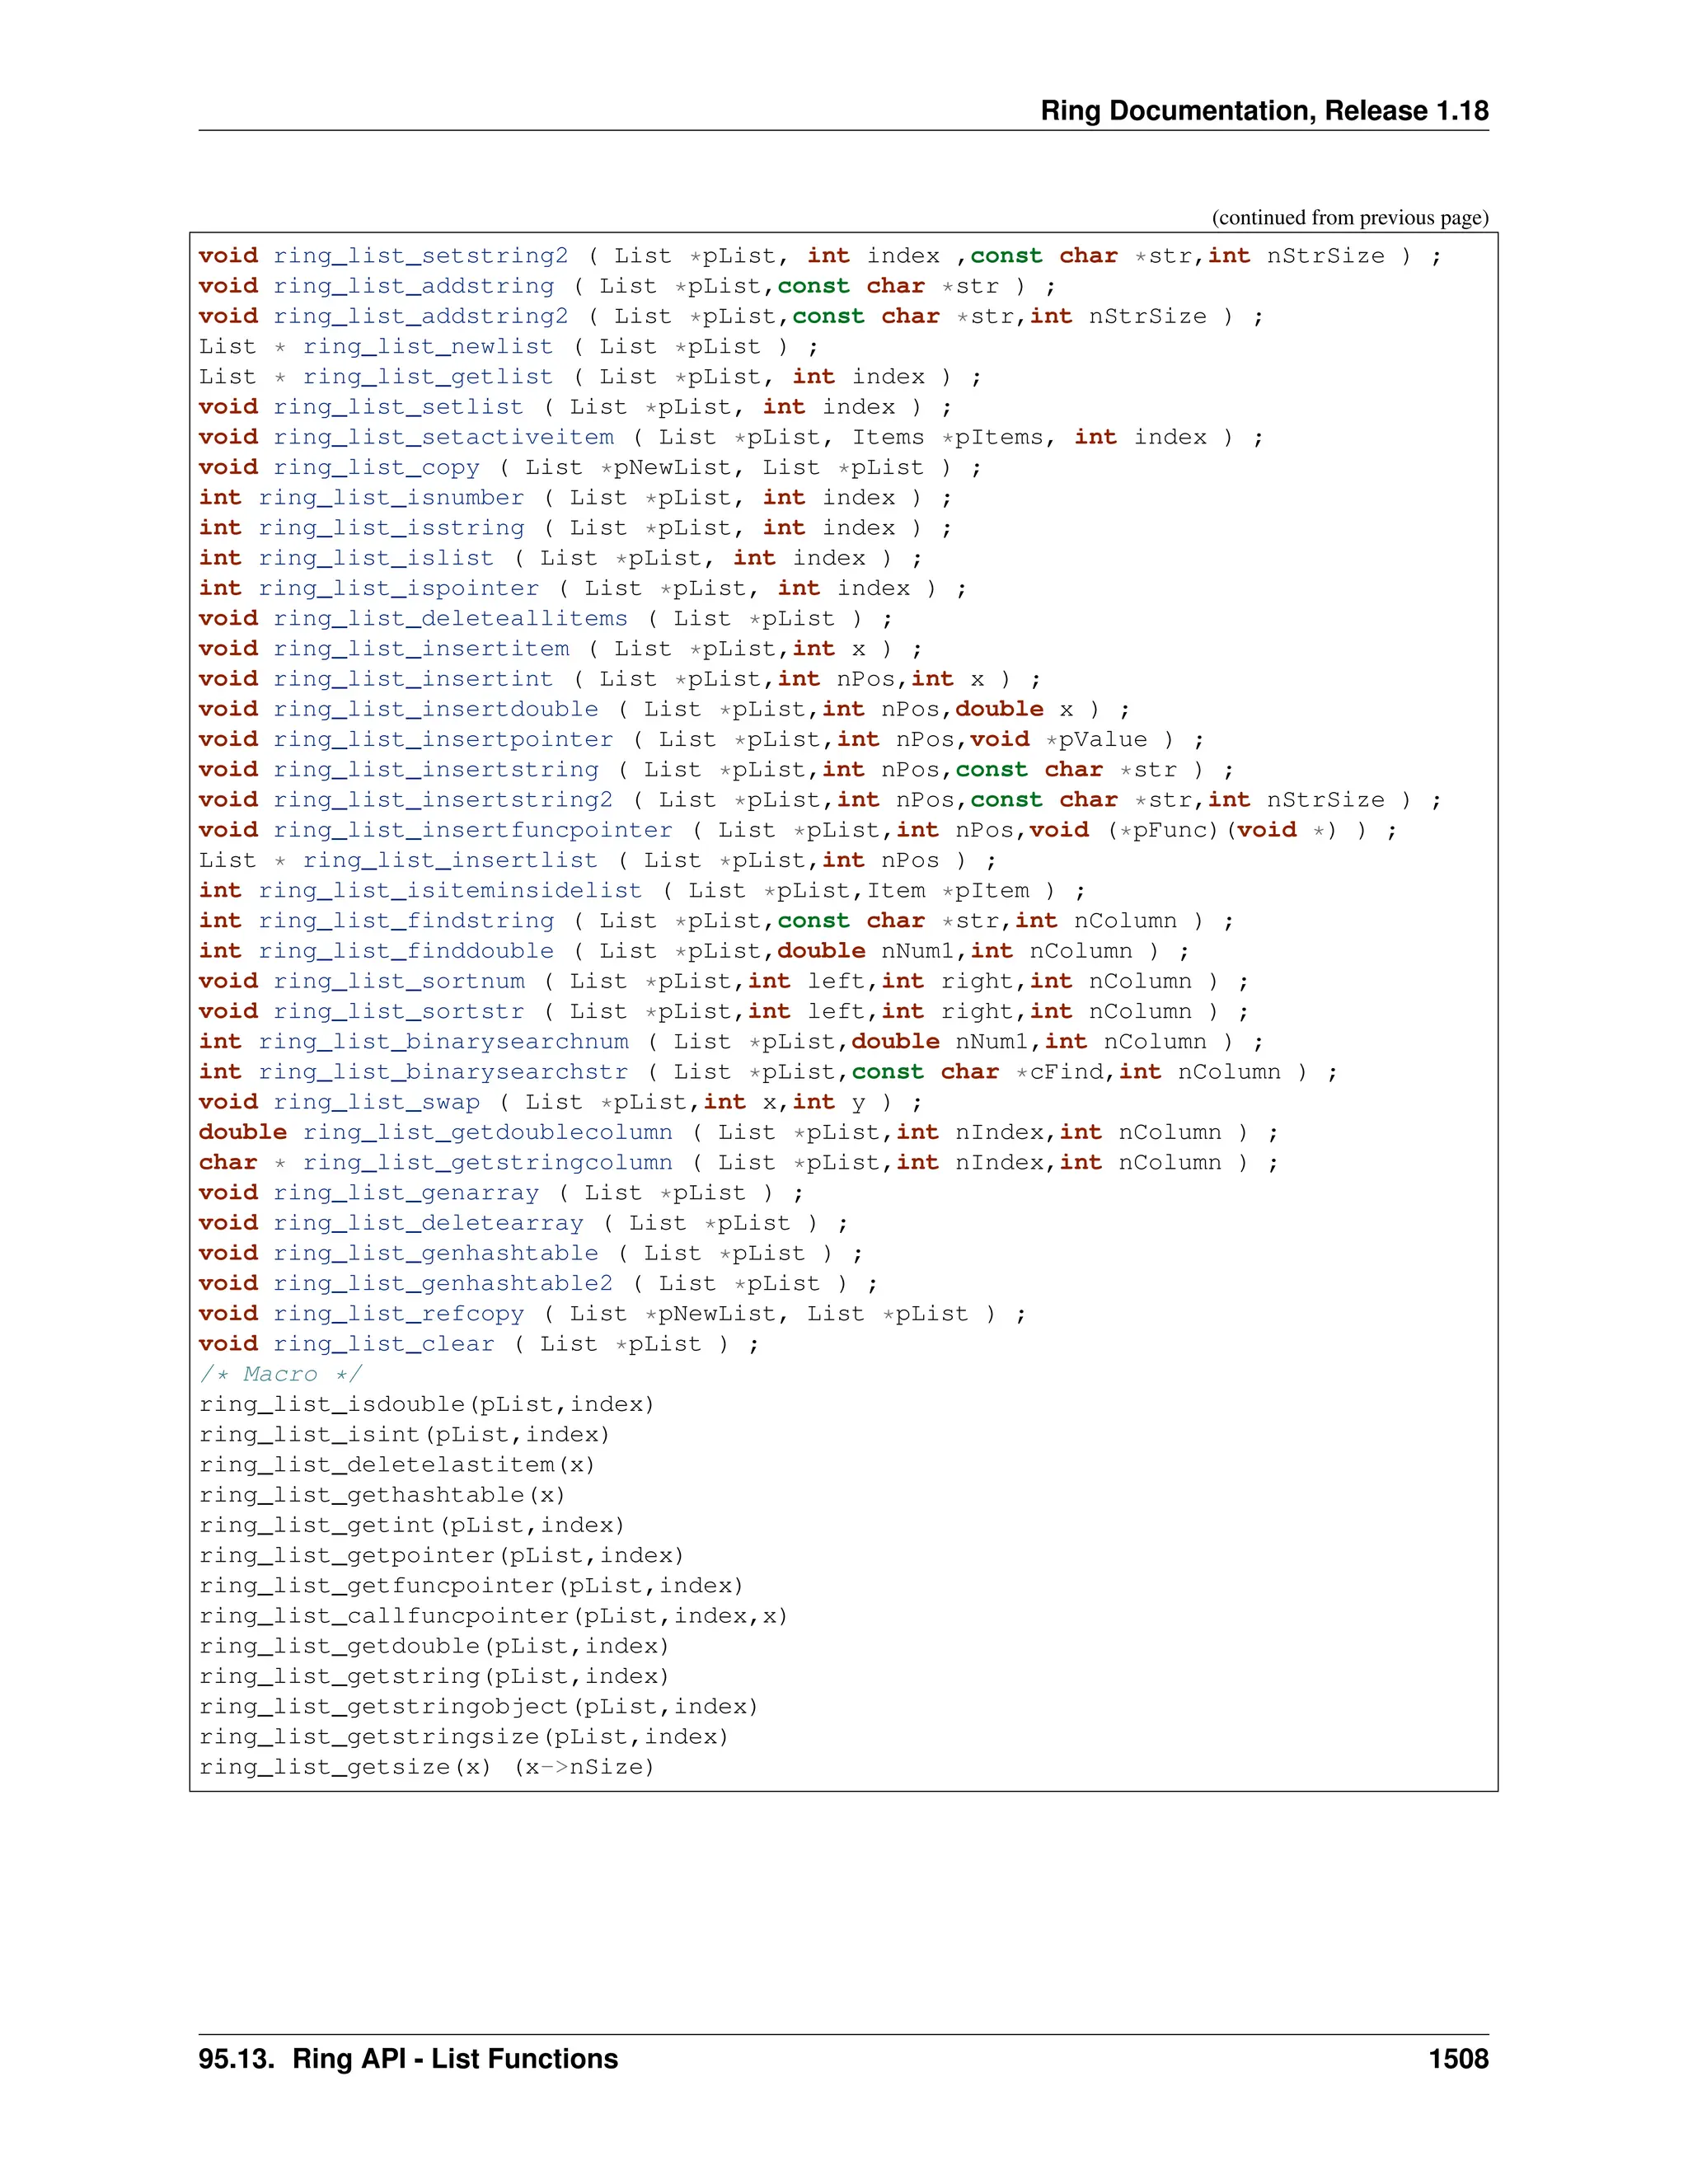
Task: Click ring_list_insertlist function name
Action: (x=451, y=861)
